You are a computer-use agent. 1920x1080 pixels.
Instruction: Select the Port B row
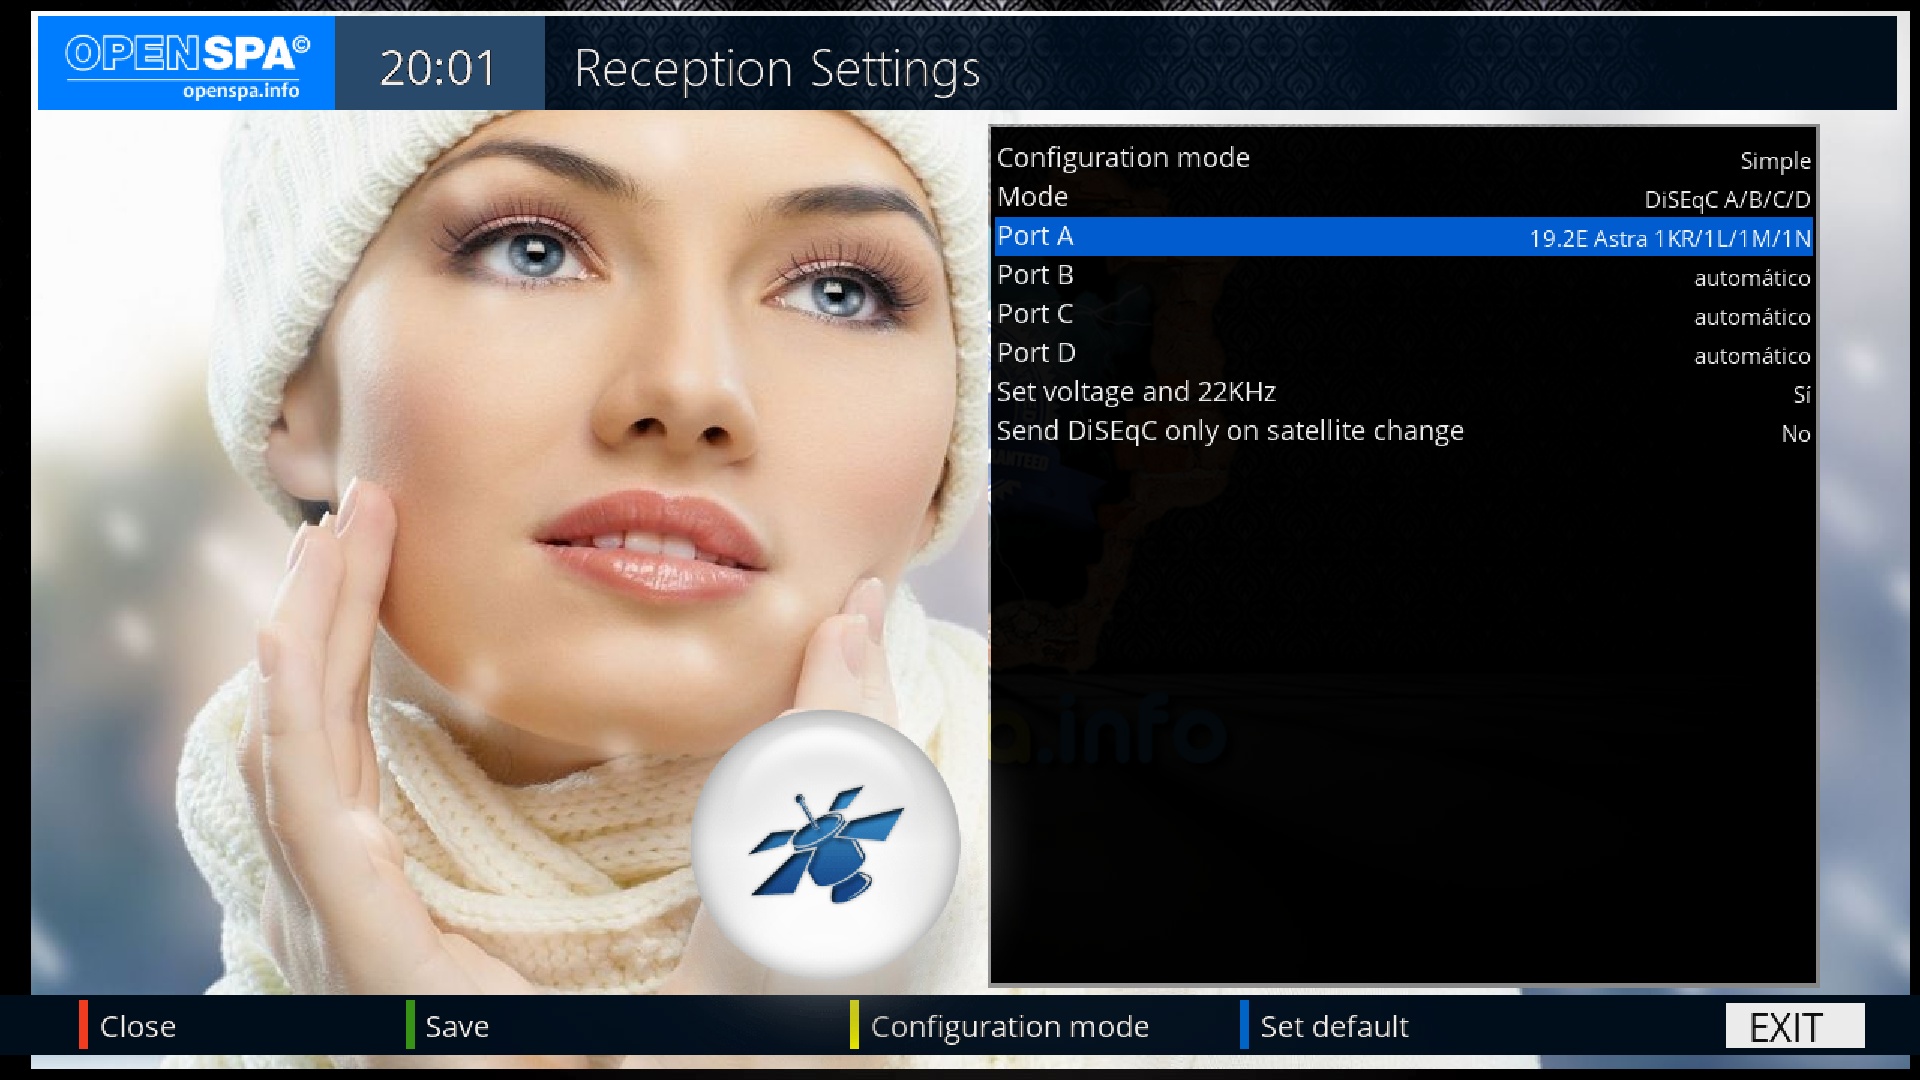[1404, 275]
